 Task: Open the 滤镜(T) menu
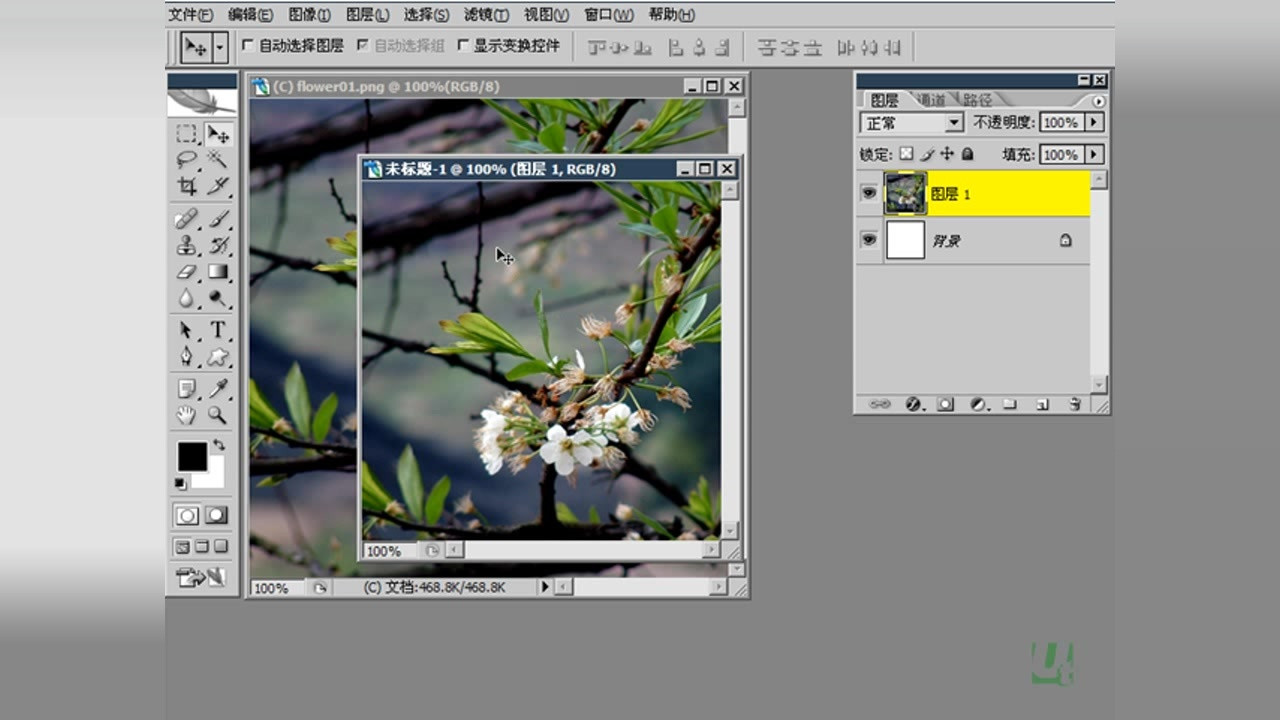click(486, 14)
